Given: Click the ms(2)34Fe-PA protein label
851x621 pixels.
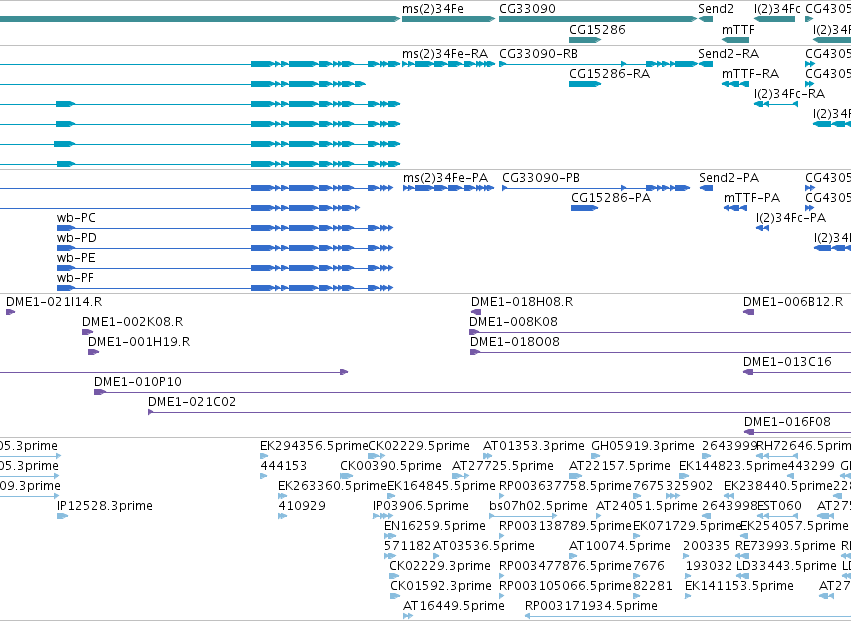Looking at the screenshot, I should [x=445, y=178].
